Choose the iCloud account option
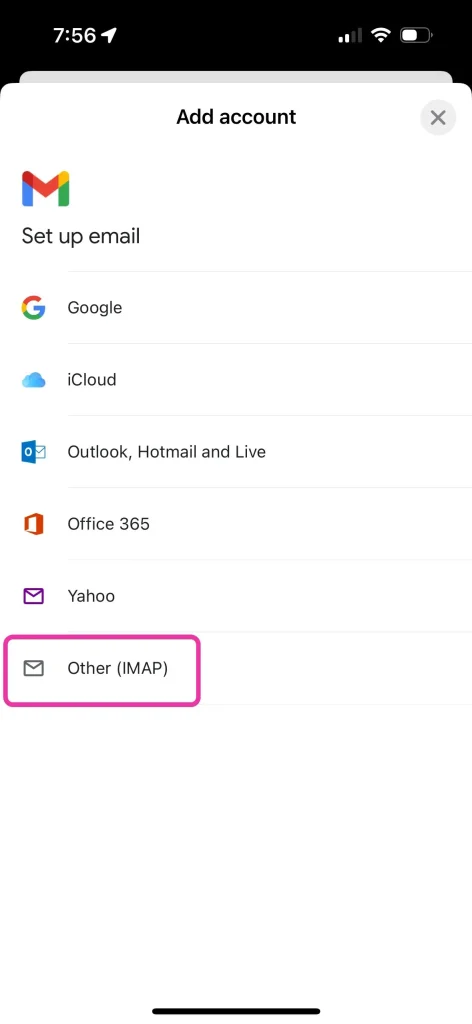 pos(236,379)
